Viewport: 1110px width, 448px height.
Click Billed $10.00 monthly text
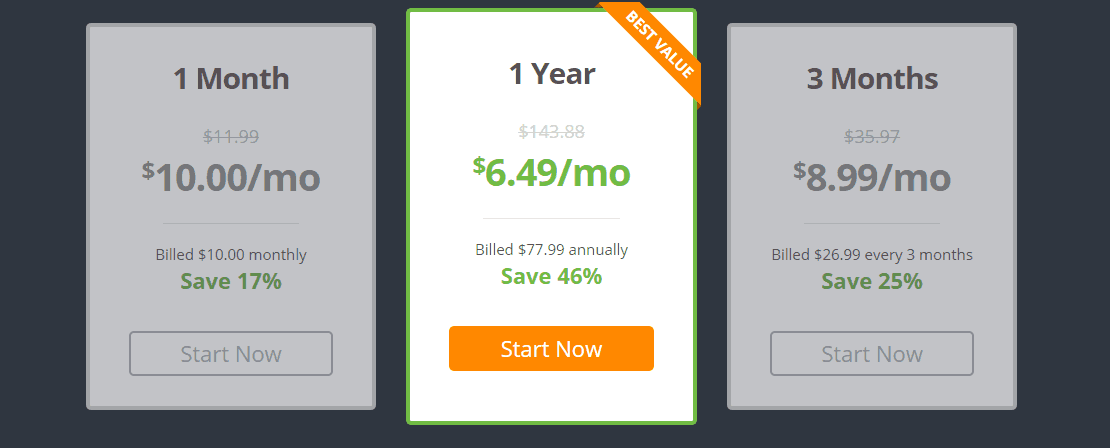pyautogui.click(x=231, y=254)
